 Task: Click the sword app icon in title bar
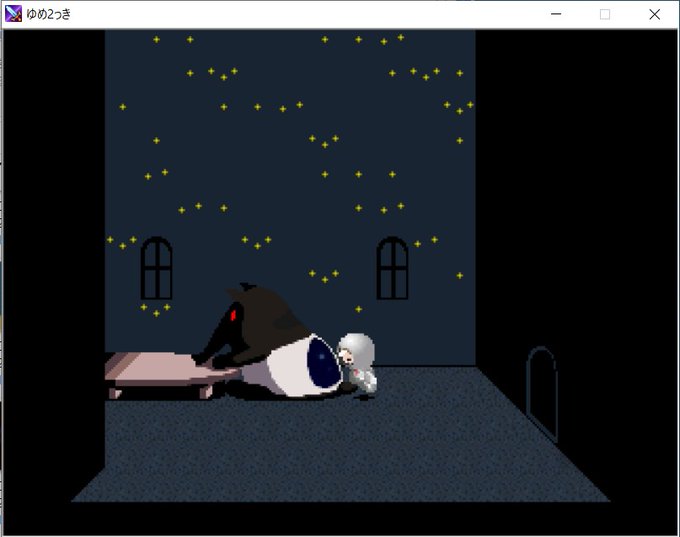13,14
